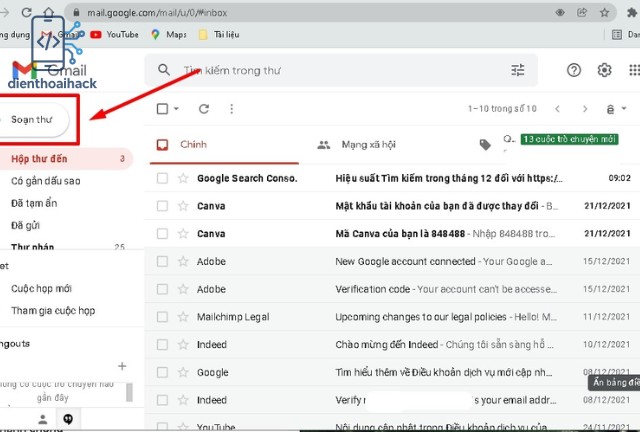This screenshot has height=432, width=640.
Task: Go to the newer messages page arrow
Action: [557, 109]
